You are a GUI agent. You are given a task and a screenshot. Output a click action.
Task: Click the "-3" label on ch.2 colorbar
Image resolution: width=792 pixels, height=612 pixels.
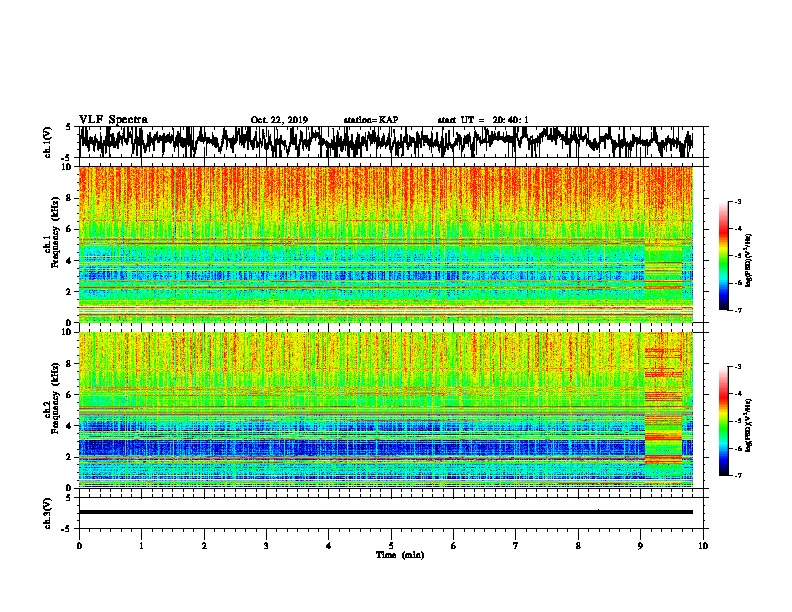coord(738,367)
